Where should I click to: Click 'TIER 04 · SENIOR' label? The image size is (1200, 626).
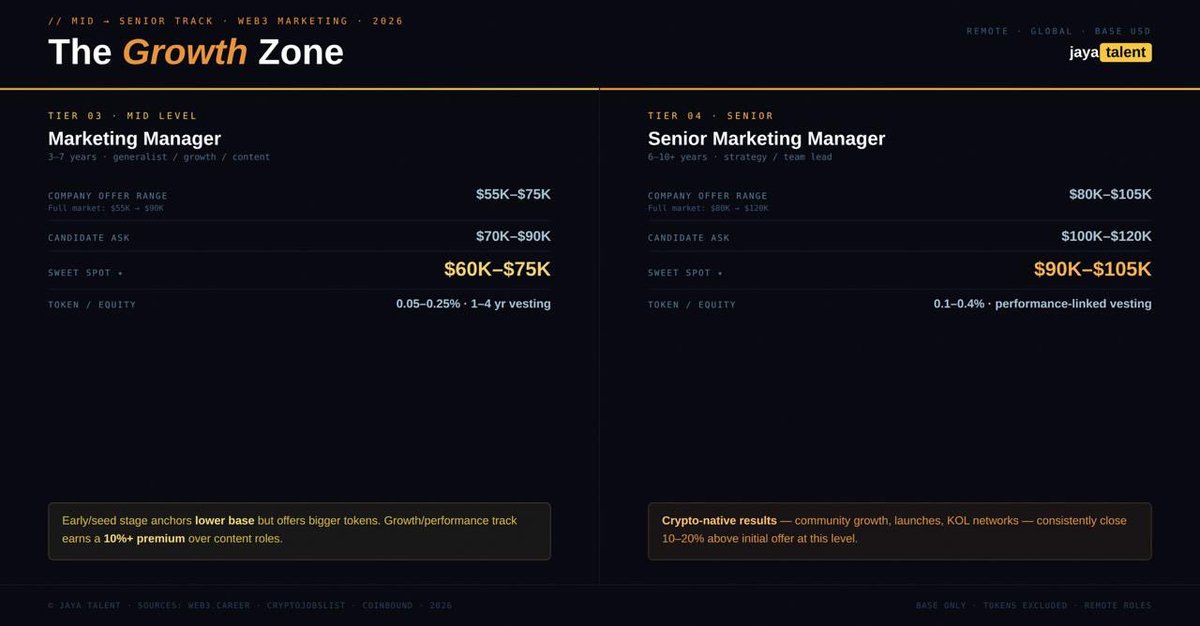[x=711, y=116]
